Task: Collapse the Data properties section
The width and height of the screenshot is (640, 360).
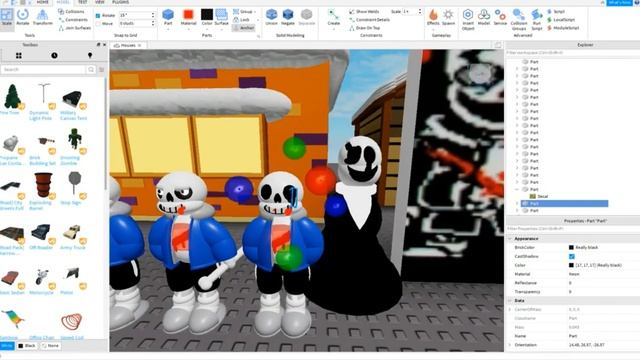Action: (510, 300)
